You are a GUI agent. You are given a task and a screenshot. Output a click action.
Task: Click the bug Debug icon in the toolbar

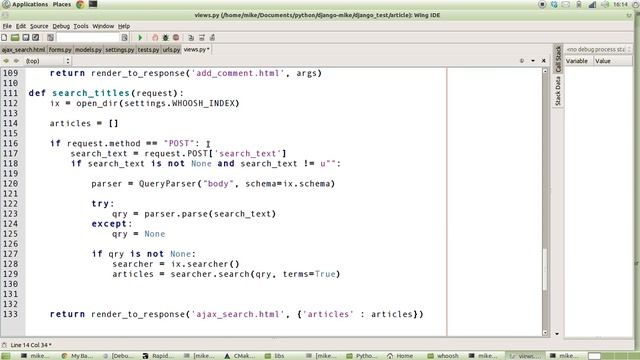165,38
